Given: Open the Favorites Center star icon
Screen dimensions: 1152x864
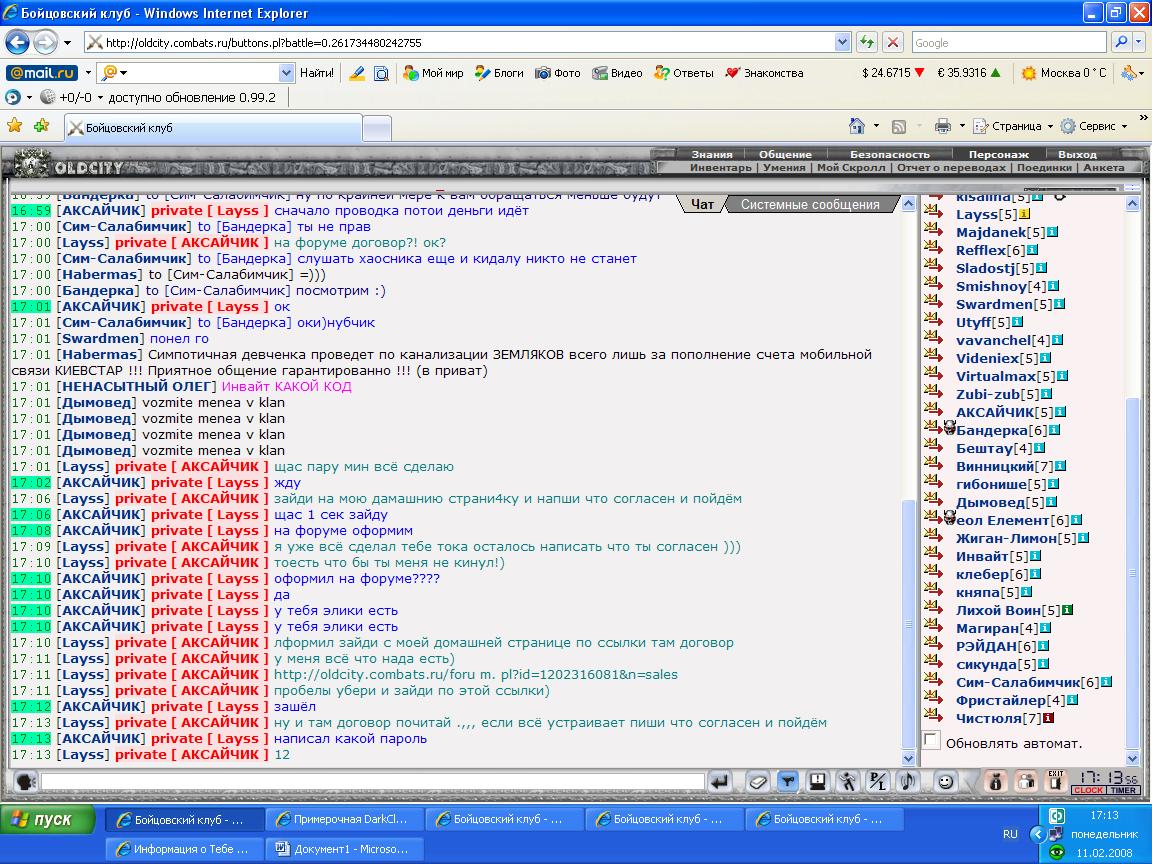Looking at the screenshot, I should 15,126.
